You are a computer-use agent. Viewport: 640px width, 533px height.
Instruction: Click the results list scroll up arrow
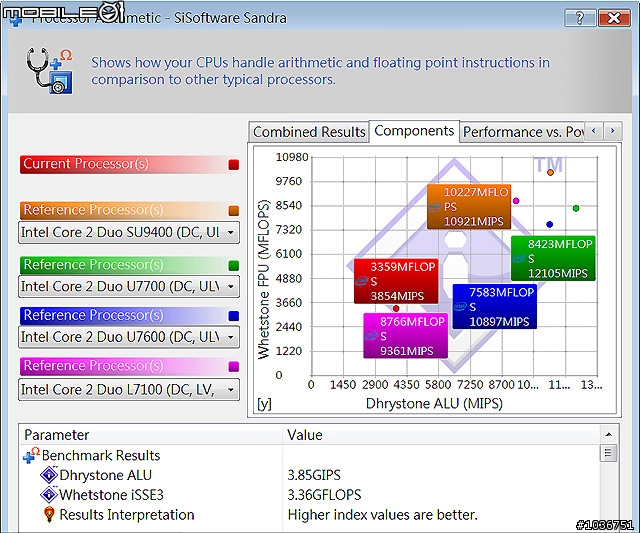[609, 434]
